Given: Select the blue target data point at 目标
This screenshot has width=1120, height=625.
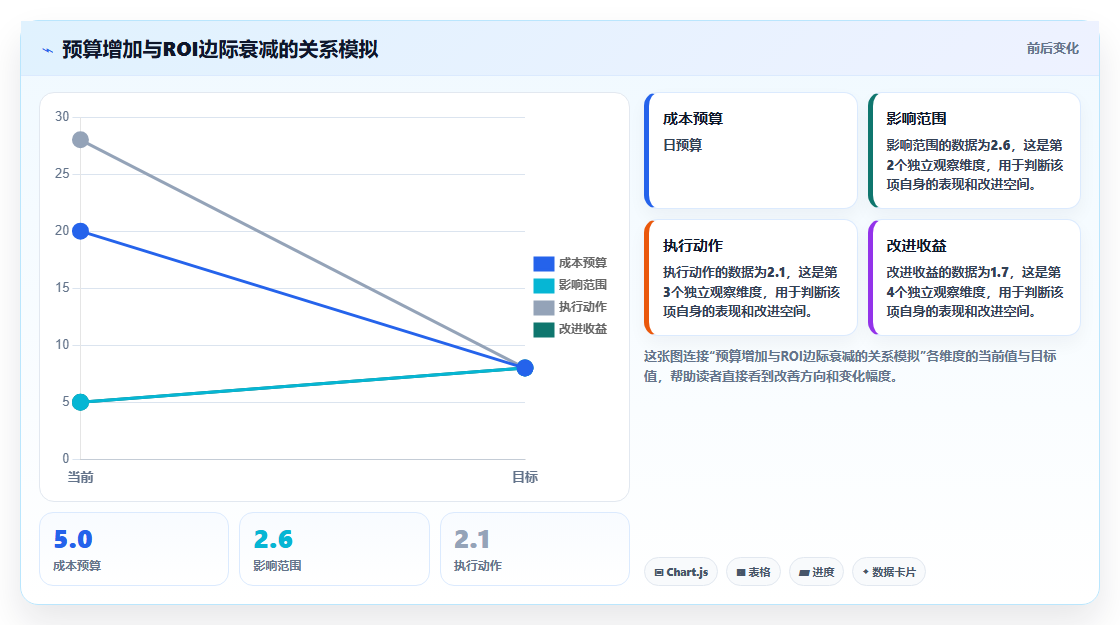Looking at the screenshot, I should pos(525,368).
